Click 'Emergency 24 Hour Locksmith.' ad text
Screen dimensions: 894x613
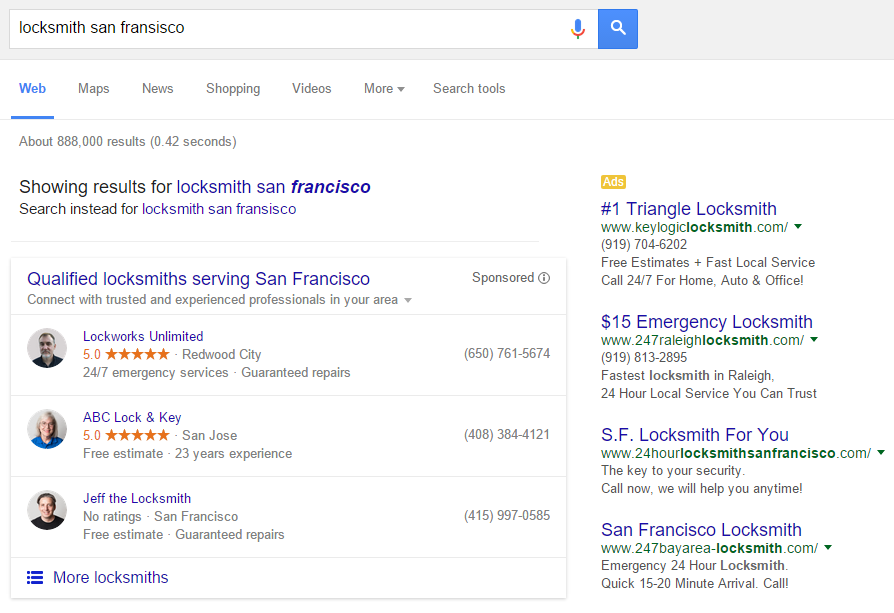694,566
